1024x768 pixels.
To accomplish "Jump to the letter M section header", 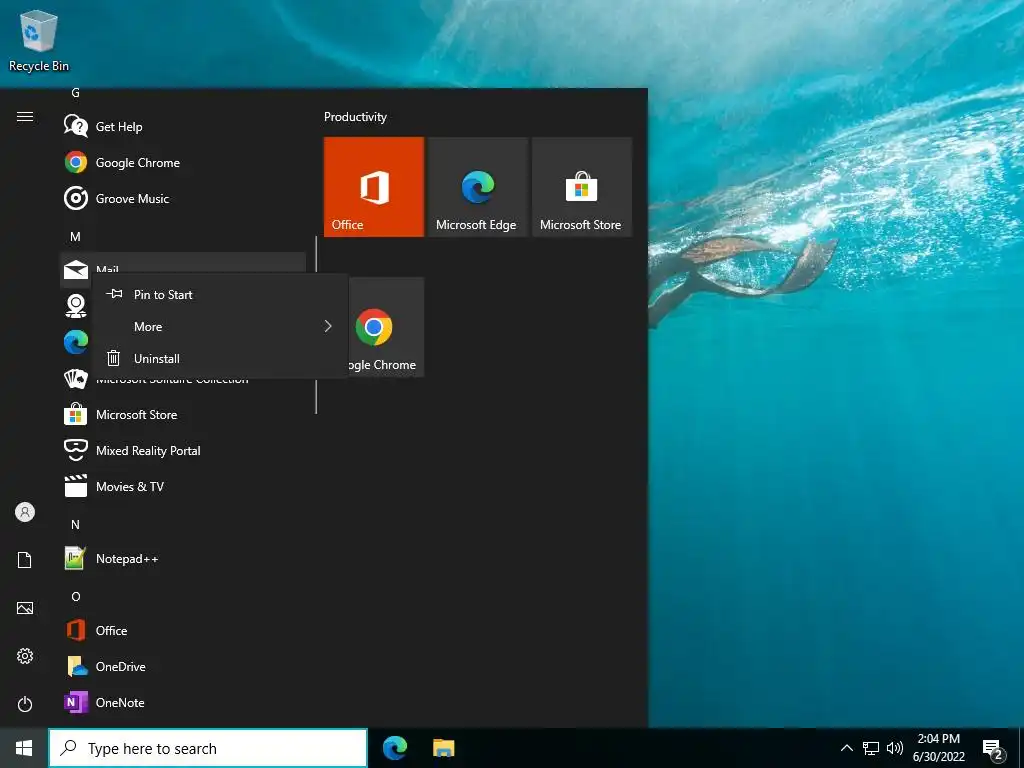I will tap(75, 236).
